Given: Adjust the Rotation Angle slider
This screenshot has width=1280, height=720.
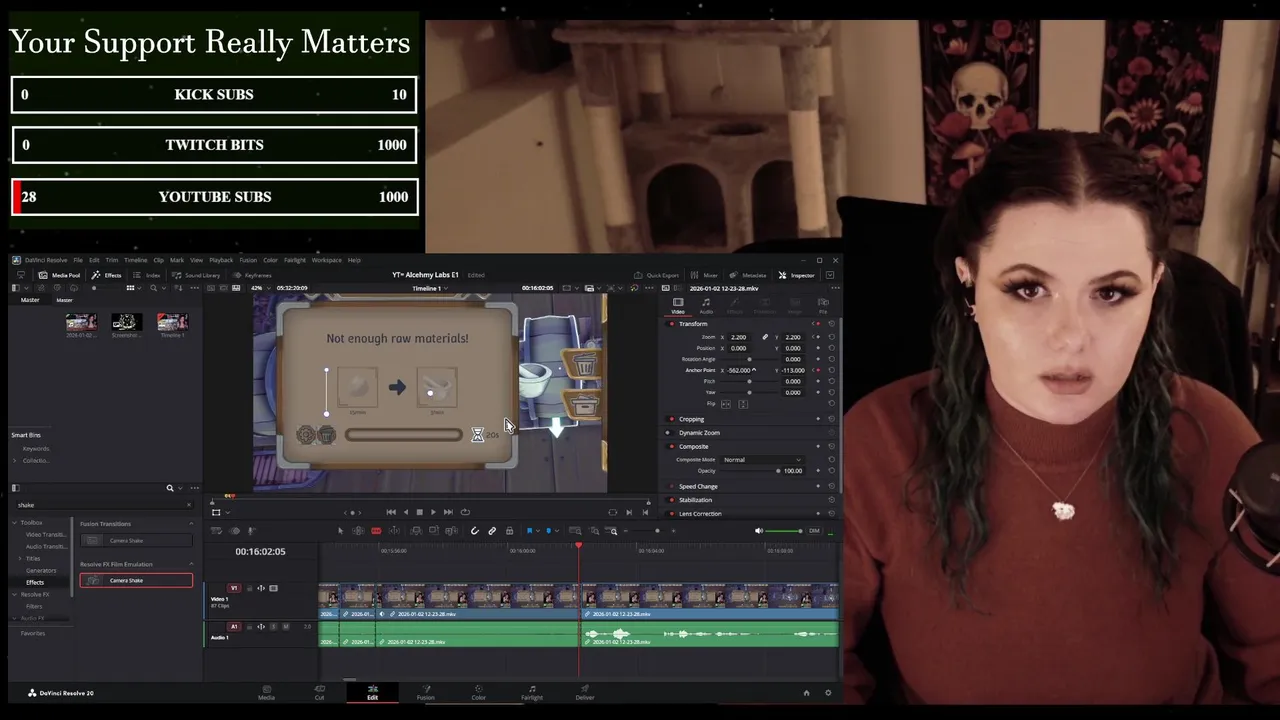Looking at the screenshot, I should 749,359.
